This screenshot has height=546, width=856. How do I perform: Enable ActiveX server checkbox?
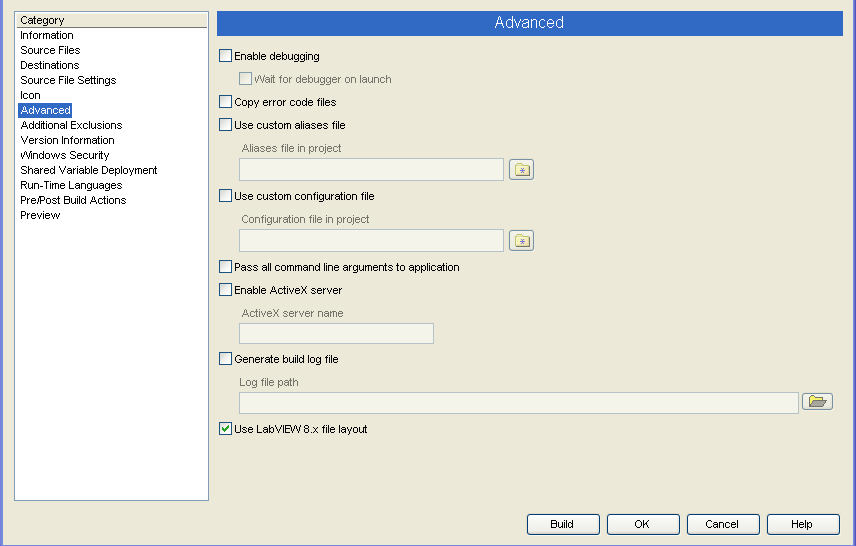225,290
